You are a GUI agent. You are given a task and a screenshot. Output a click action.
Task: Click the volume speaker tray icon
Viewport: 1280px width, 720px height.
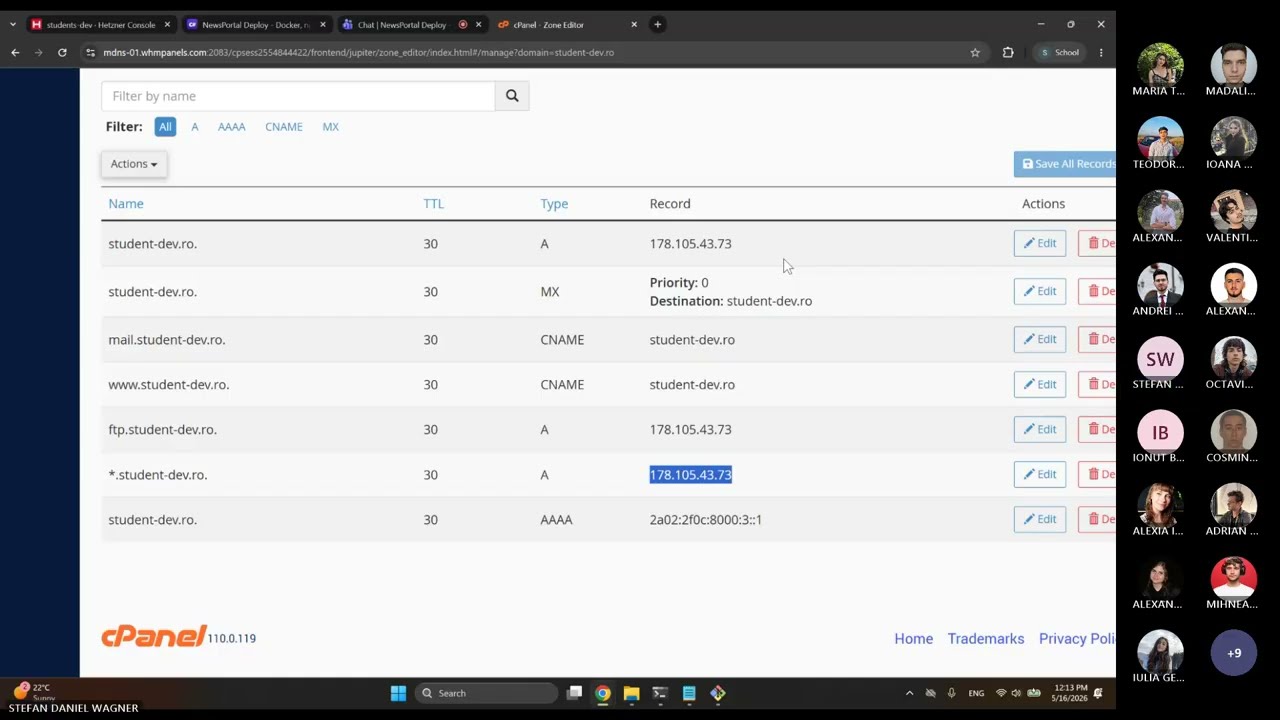coord(1016,693)
